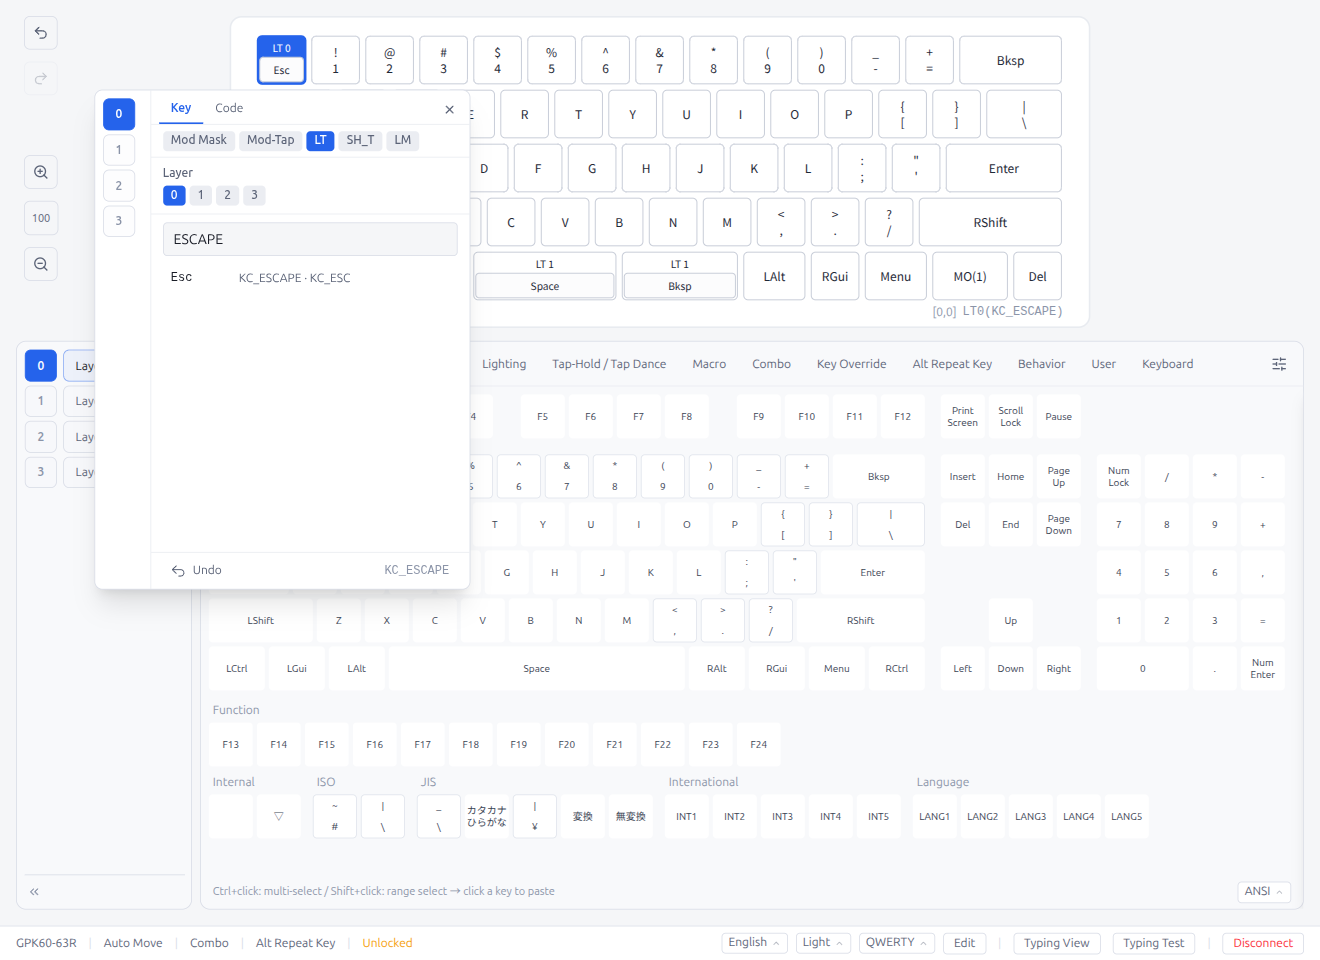Open the Lighting tab
The width and height of the screenshot is (1320, 960).
(504, 364)
